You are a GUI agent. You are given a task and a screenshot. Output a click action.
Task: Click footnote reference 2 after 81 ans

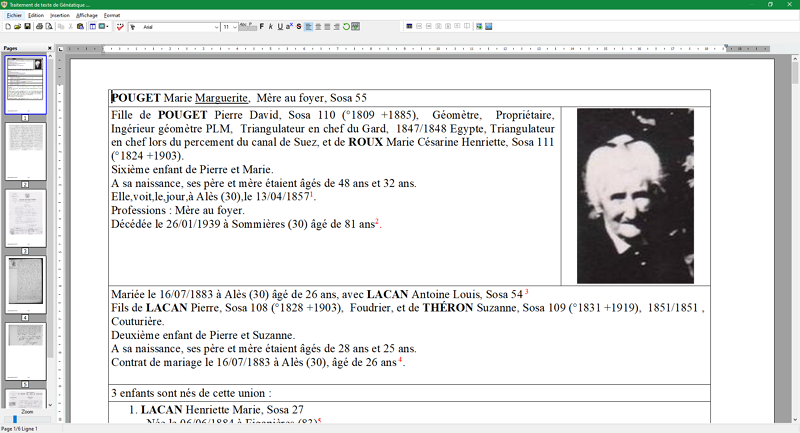377,221
